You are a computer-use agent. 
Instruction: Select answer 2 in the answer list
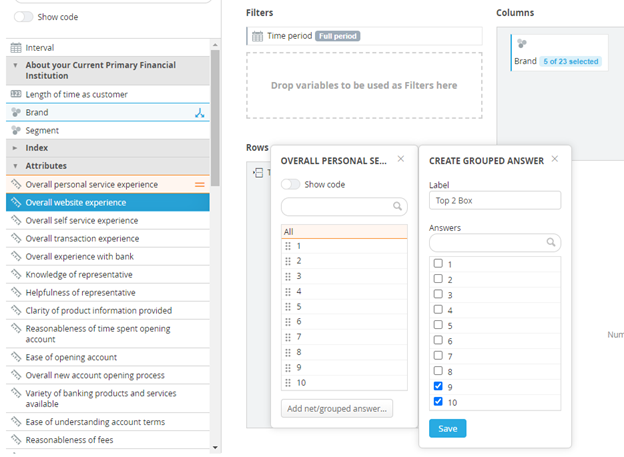[344, 261]
